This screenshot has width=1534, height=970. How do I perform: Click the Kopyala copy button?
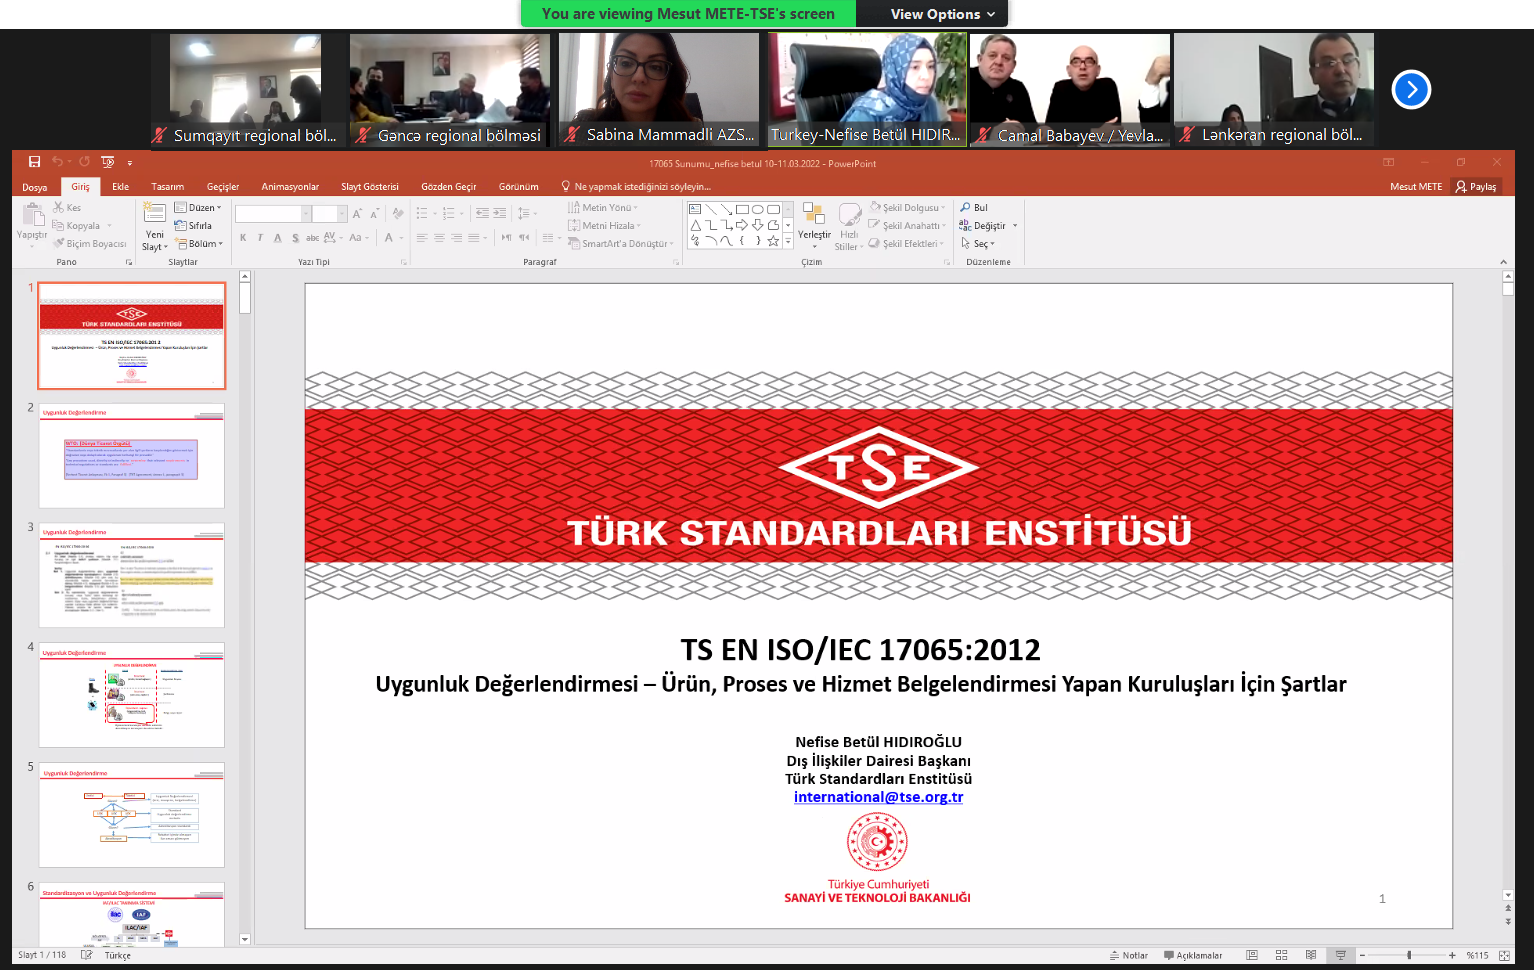point(78,226)
